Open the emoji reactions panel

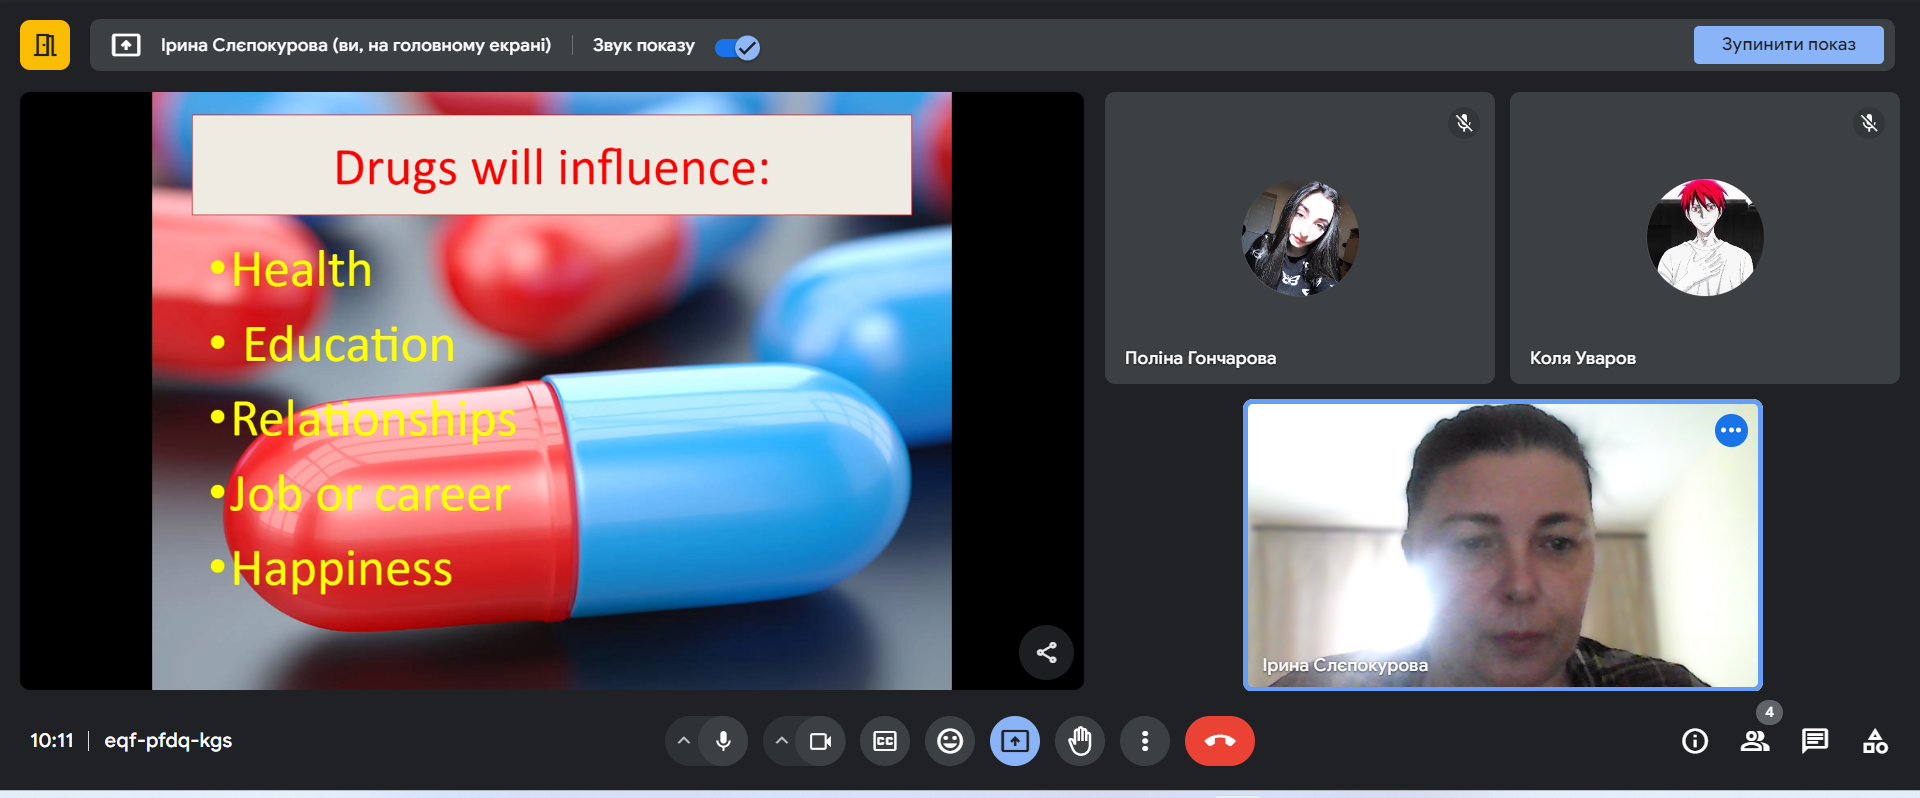pyautogui.click(x=950, y=741)
